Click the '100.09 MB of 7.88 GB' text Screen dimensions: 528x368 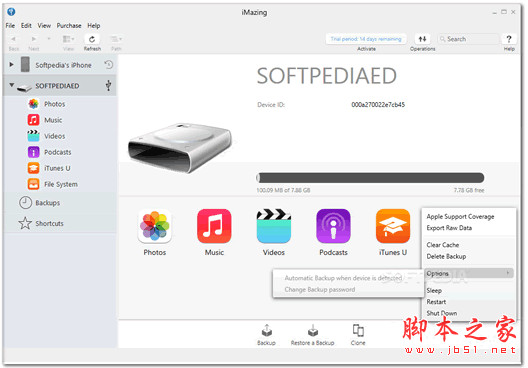[284, 190]
